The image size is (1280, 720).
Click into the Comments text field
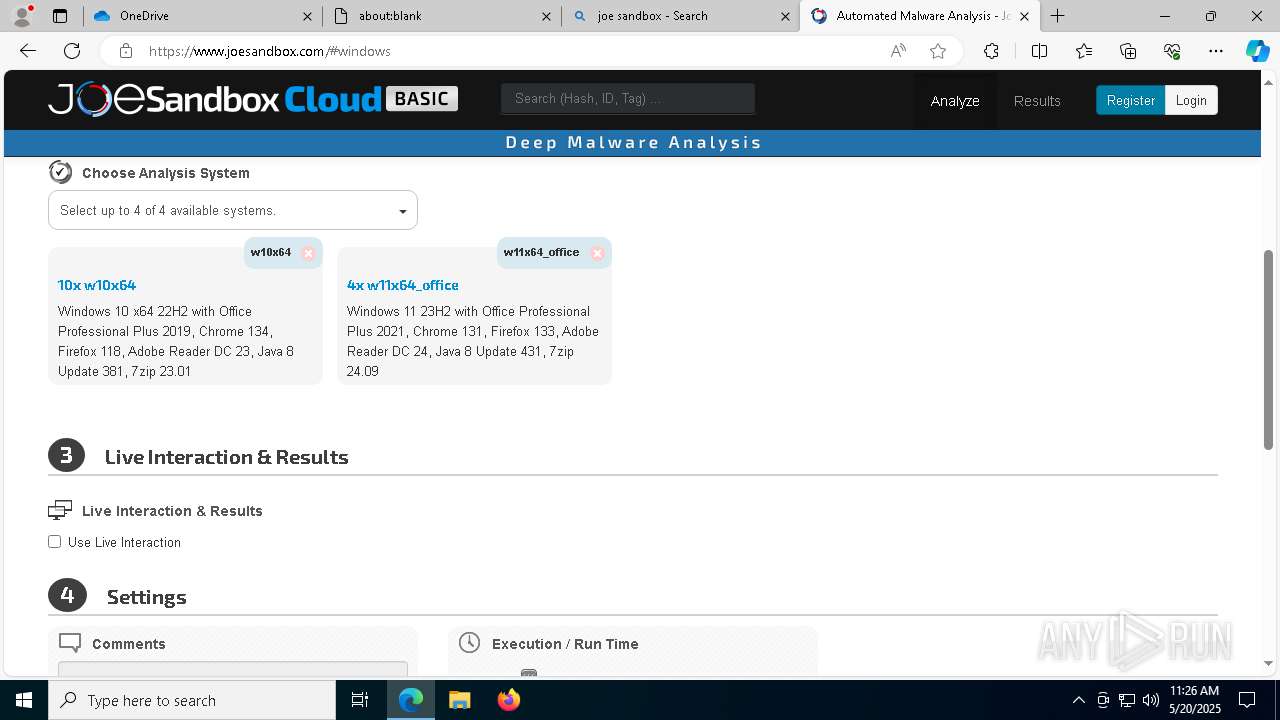pos(233,668)
